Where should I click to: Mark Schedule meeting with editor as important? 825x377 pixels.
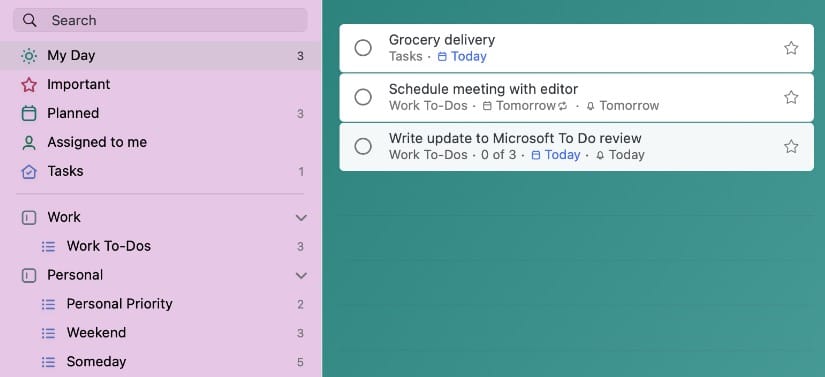coord(791,97)
